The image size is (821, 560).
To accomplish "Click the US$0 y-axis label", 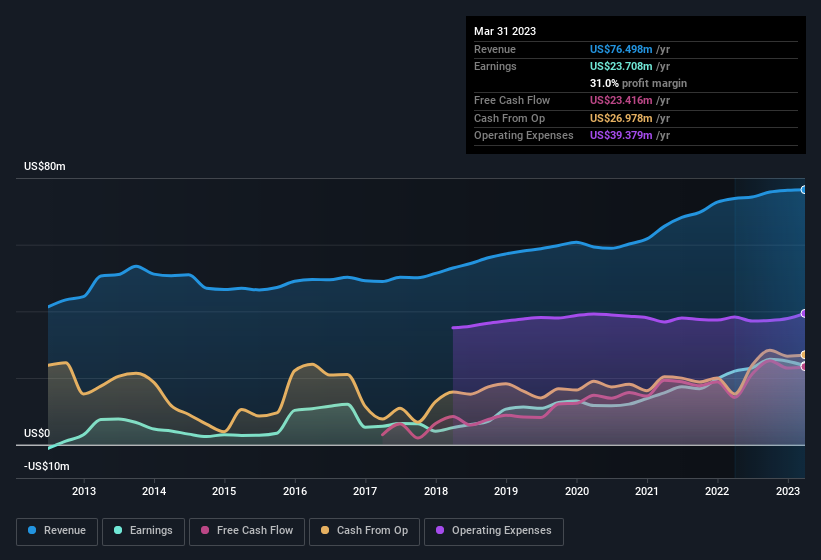I will coord(37,433).
